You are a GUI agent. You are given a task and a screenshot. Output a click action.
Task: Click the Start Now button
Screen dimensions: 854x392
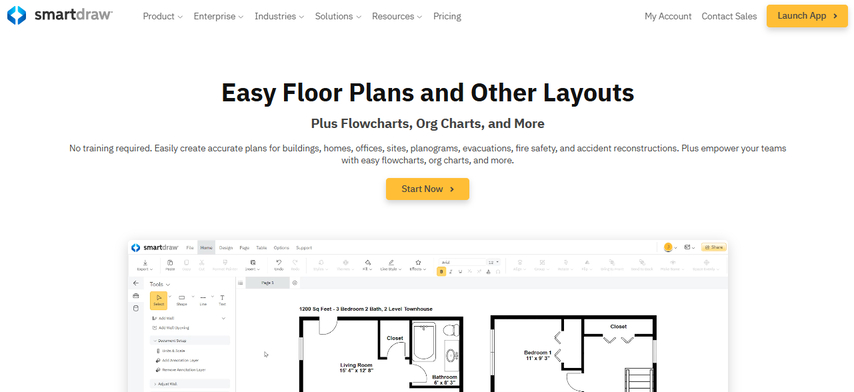[x=428, y=189]
